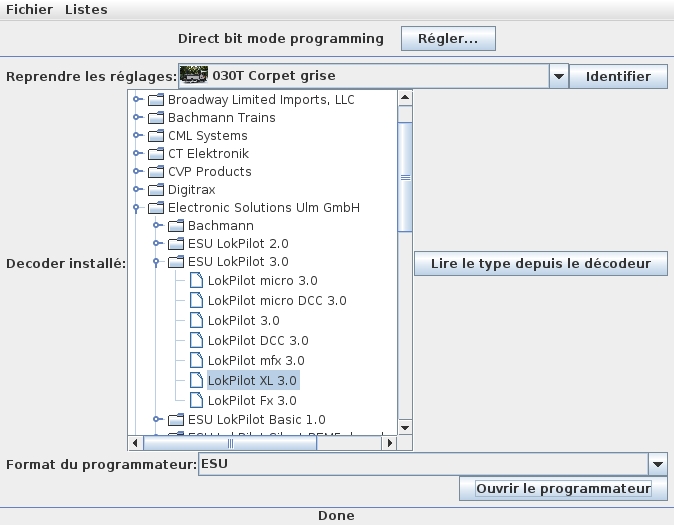Screen dimensions: 674x525
Task: Click the LokPilot 3.0 file icon
Action: click(x=196, y=320)
